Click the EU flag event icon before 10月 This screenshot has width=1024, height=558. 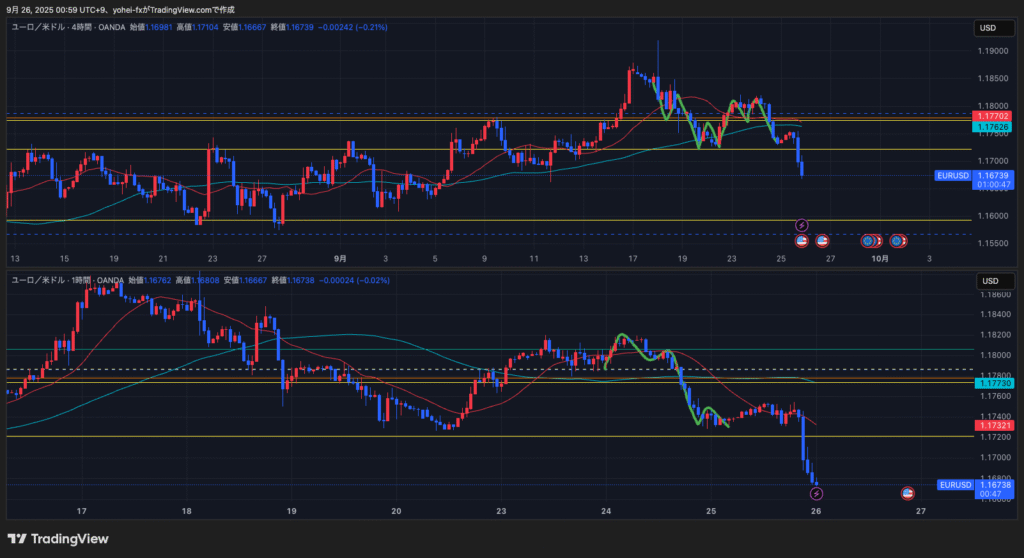click(868, 241)
